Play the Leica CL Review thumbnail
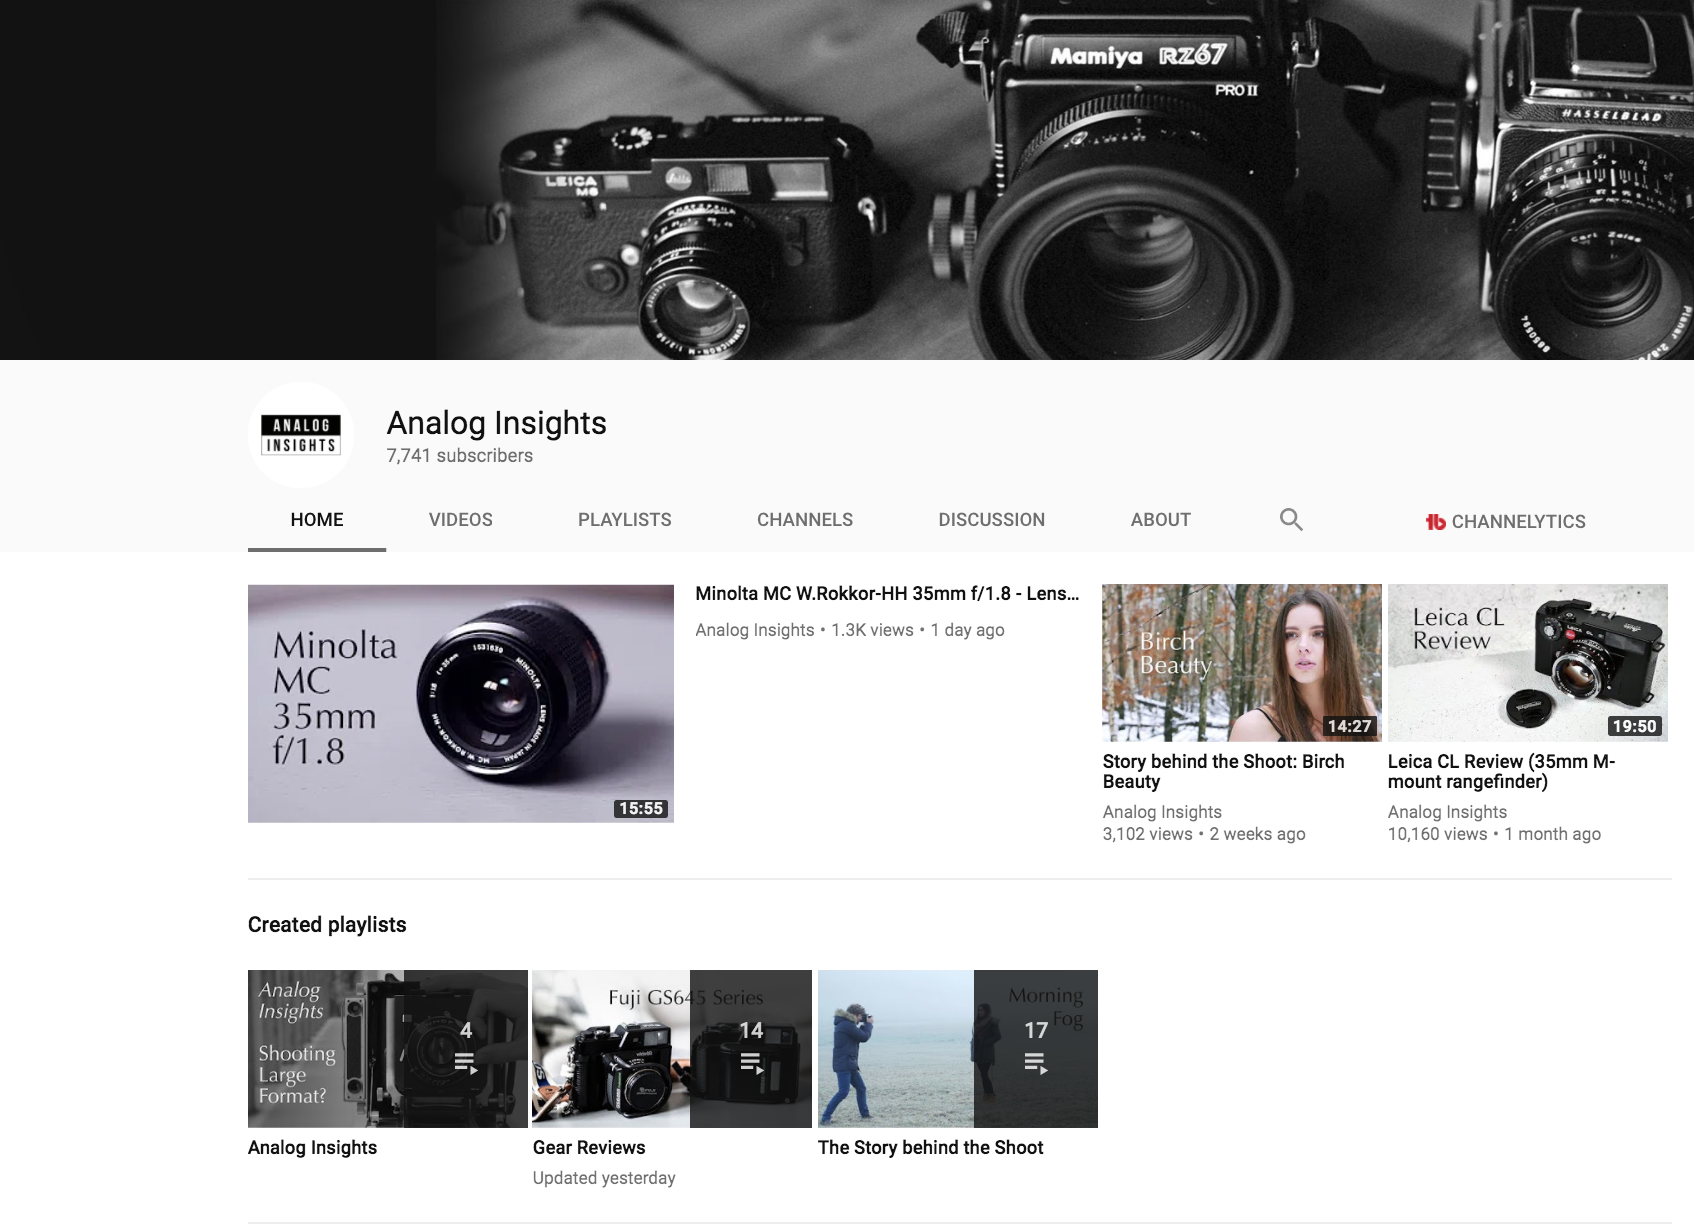Viewport: 1694px width, 1226px height. pos(1527,663)
